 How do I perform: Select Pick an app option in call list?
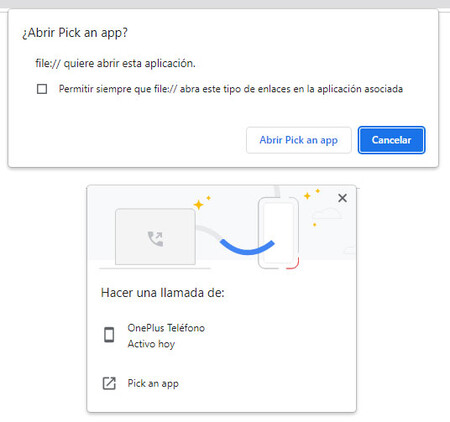click(221, 383)
